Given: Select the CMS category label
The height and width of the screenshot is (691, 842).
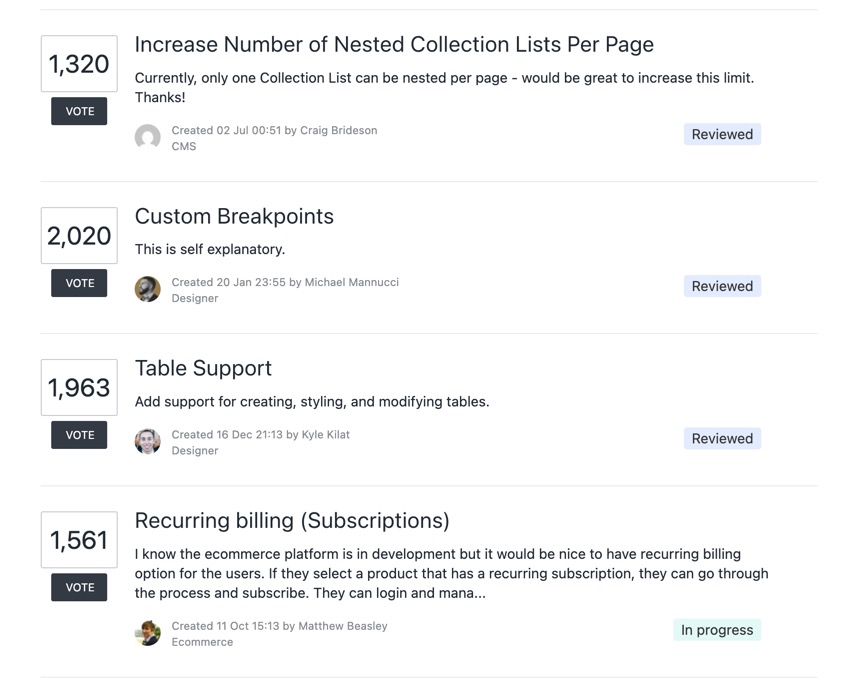Looking at the screenshot, I should coord(184,147).
